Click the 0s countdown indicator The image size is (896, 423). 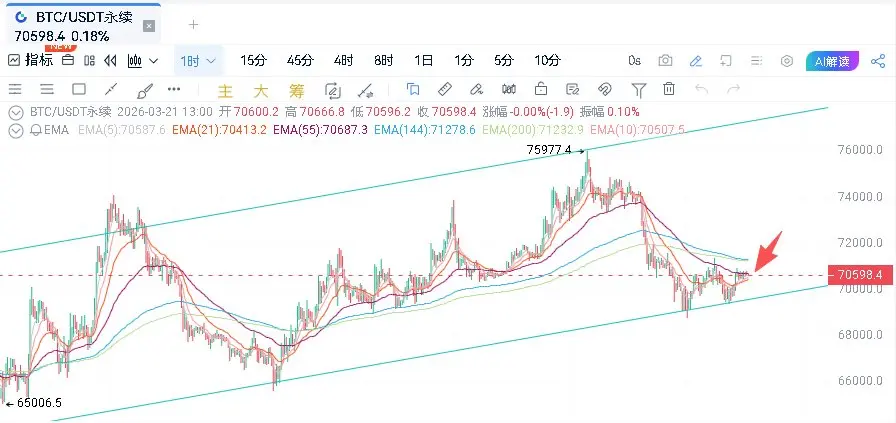click(634, 61)
